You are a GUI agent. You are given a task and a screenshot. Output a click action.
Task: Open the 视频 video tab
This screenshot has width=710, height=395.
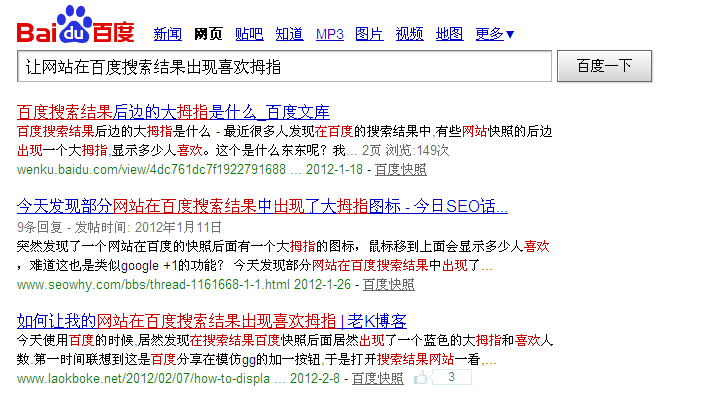[409, 34]
